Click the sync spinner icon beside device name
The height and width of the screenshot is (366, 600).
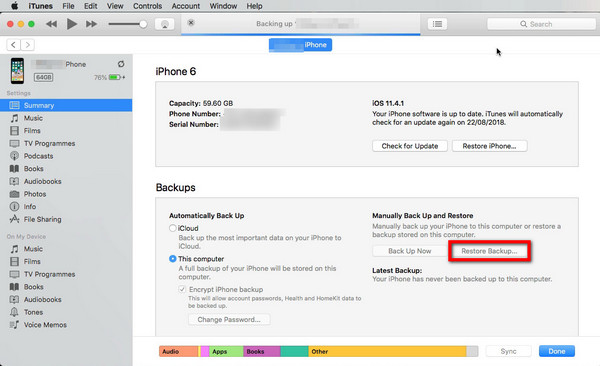(121, 64)
